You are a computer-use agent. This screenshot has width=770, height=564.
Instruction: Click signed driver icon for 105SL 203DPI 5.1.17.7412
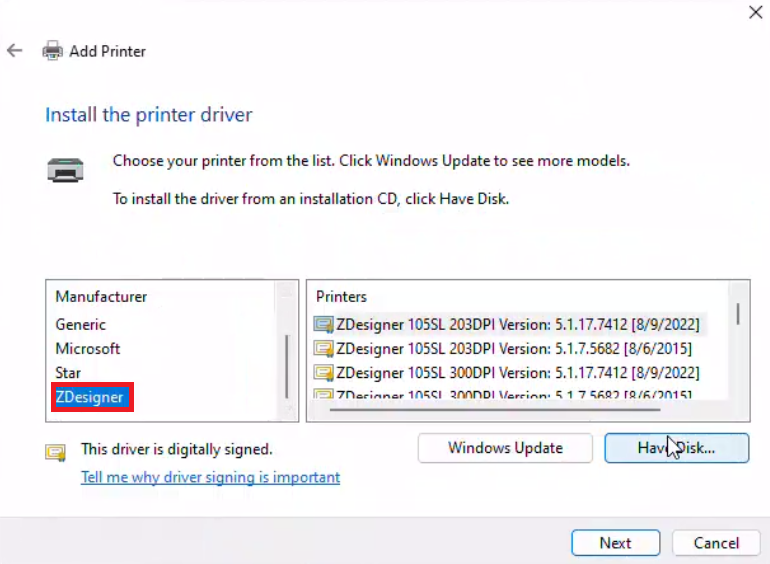point(323,324)
